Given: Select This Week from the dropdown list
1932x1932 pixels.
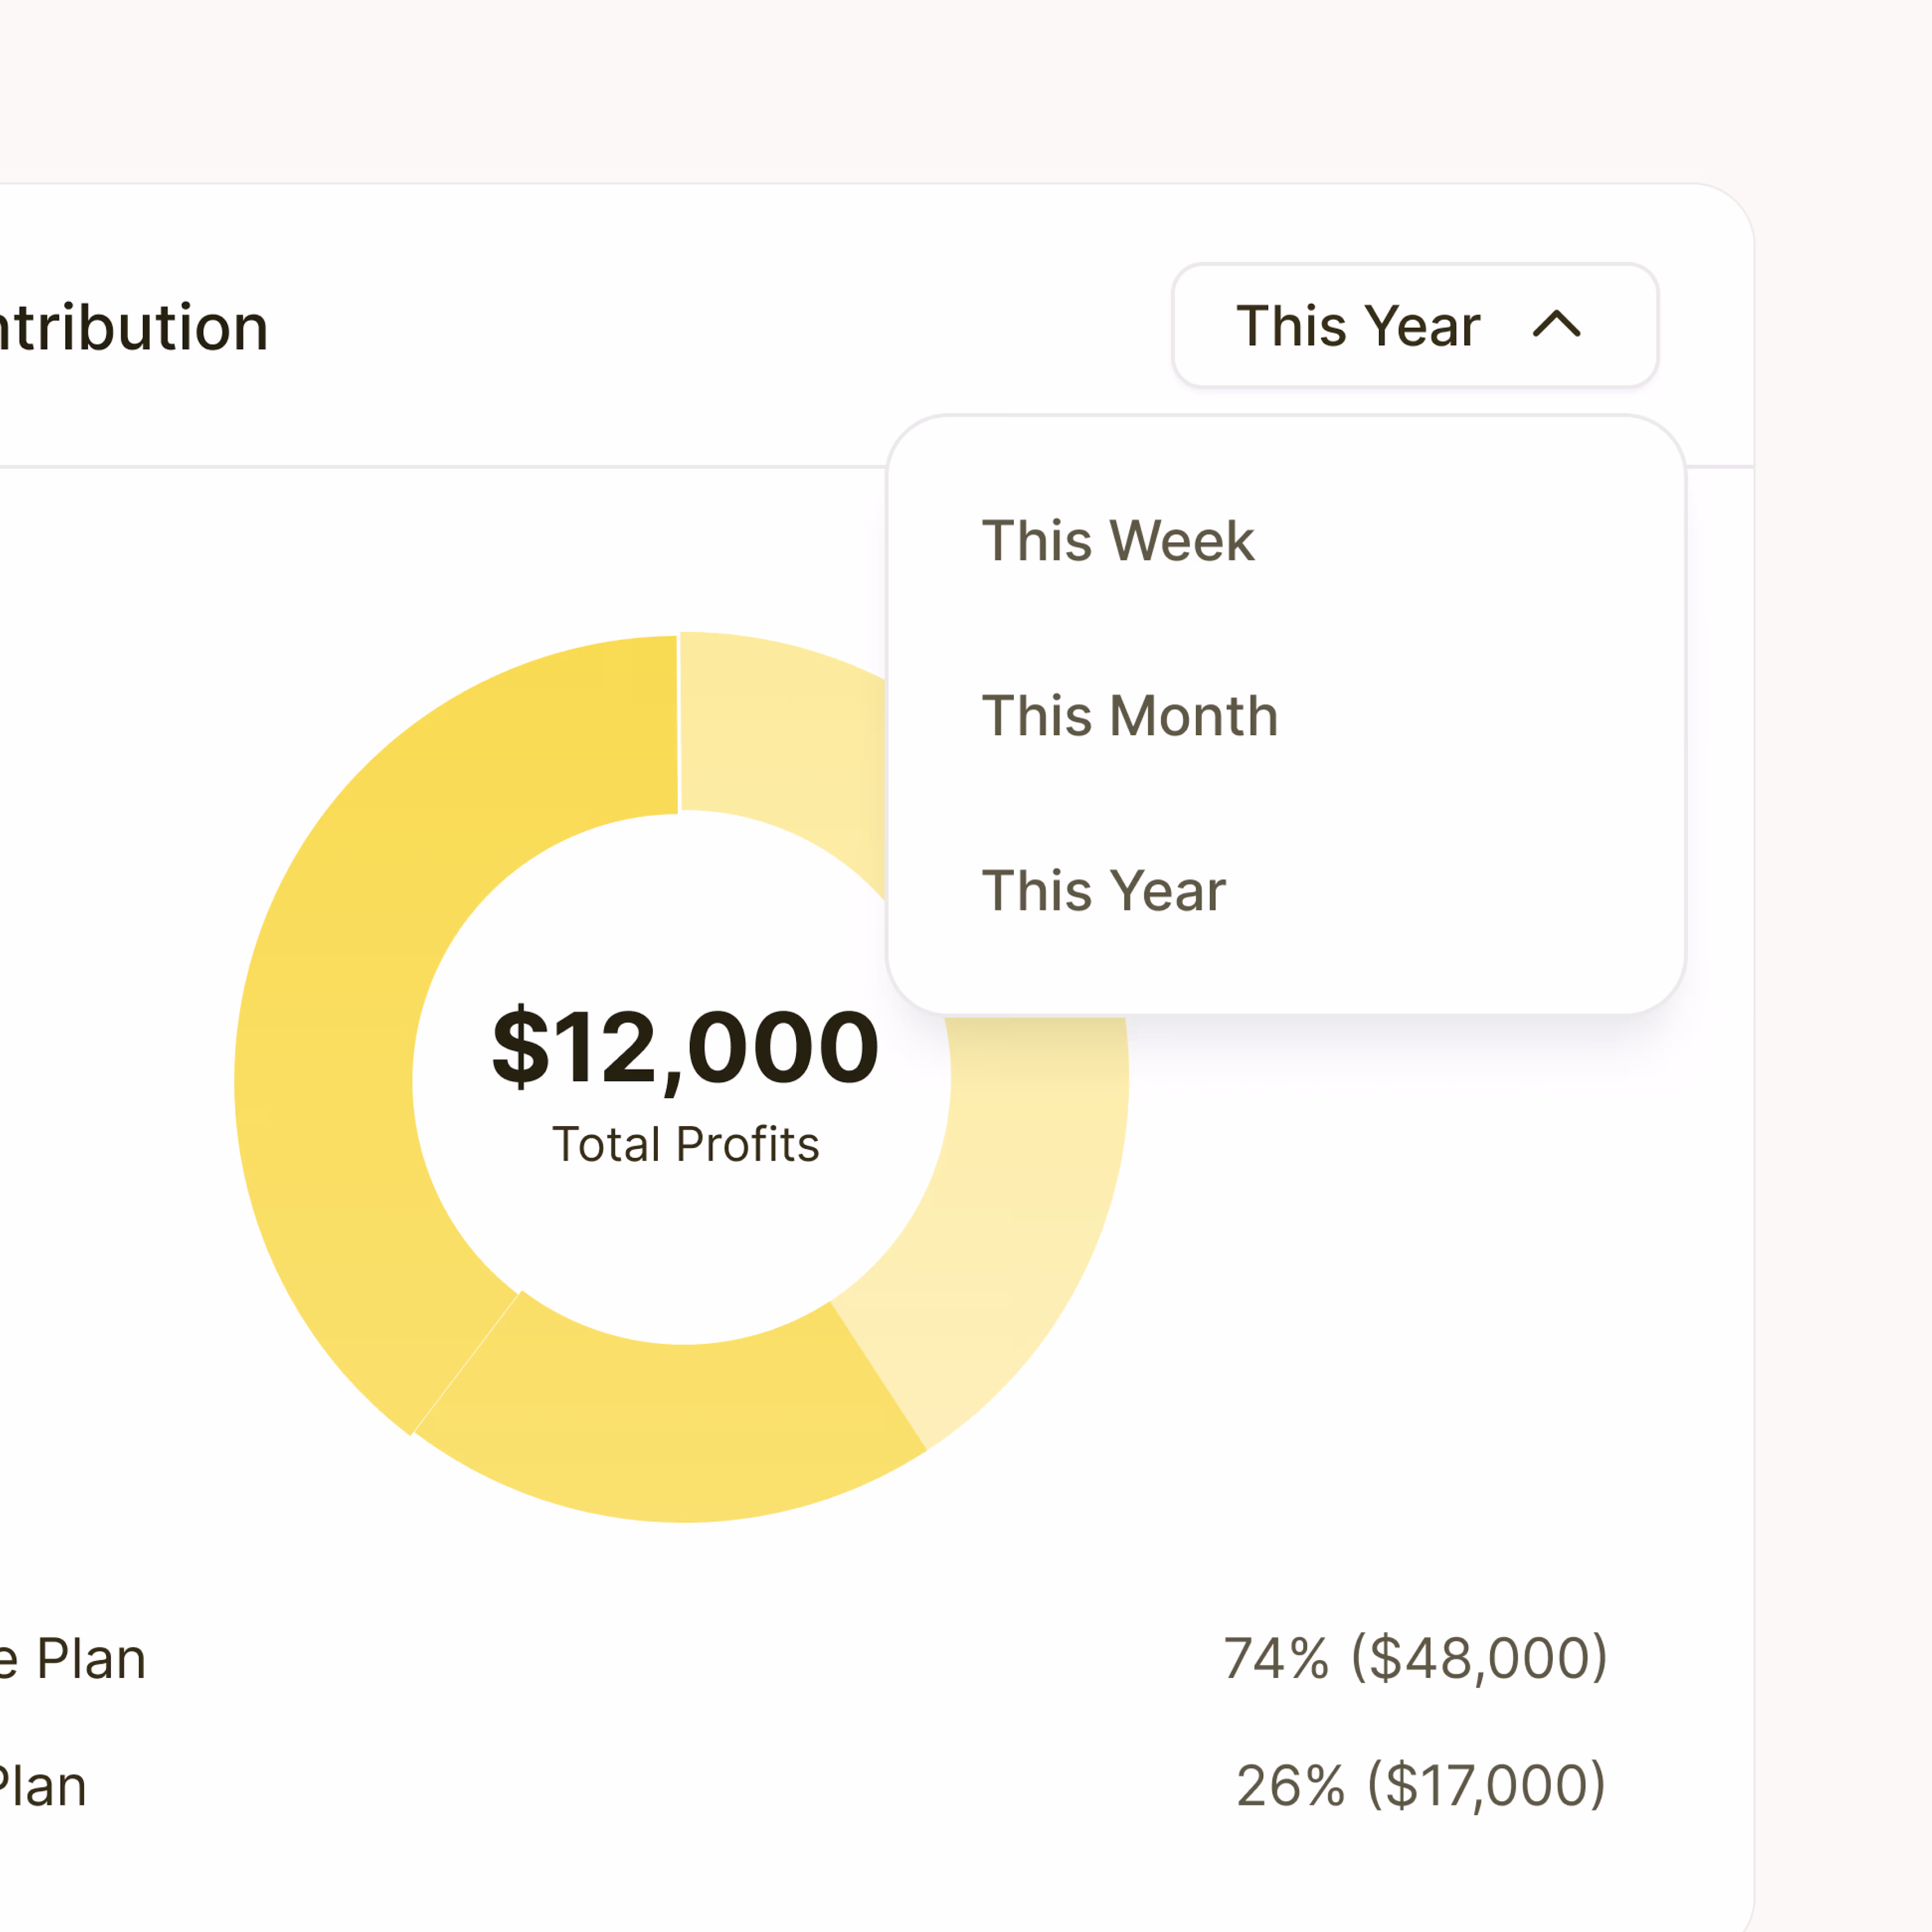Looking at the screenshot, I should [x=1117, y=541].
